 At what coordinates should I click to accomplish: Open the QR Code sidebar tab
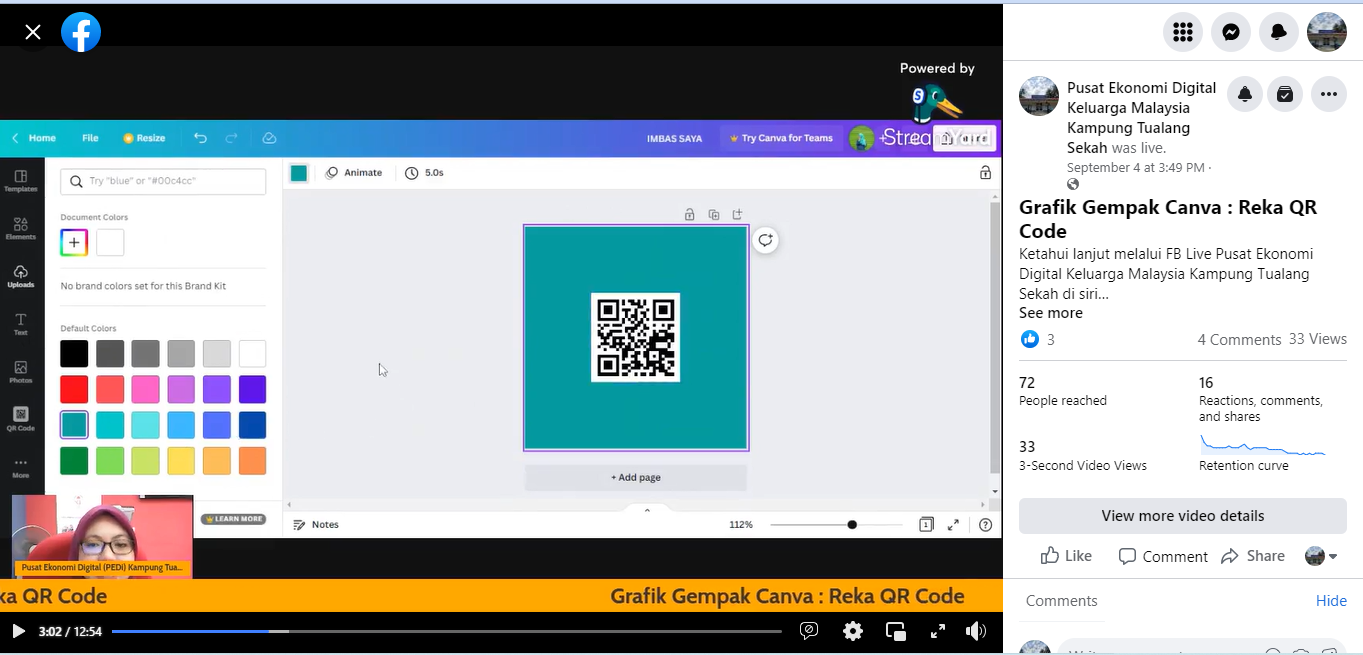coord(21,419)
